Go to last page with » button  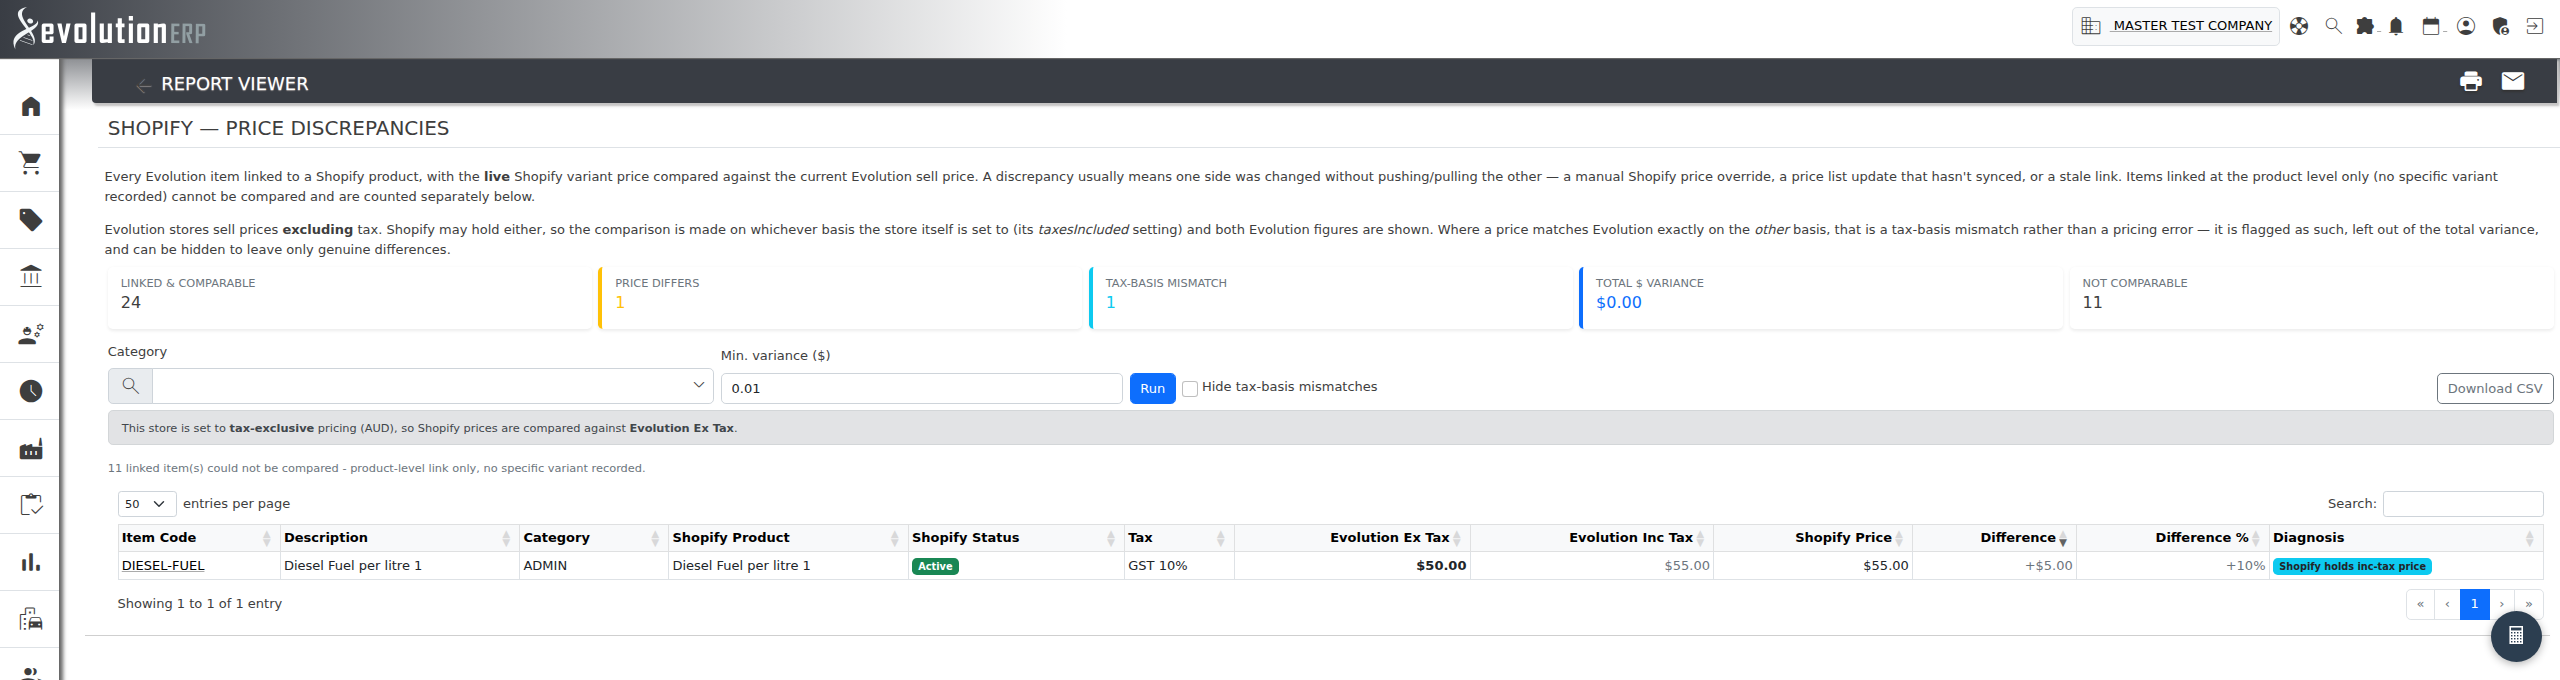pos(2528,604)
